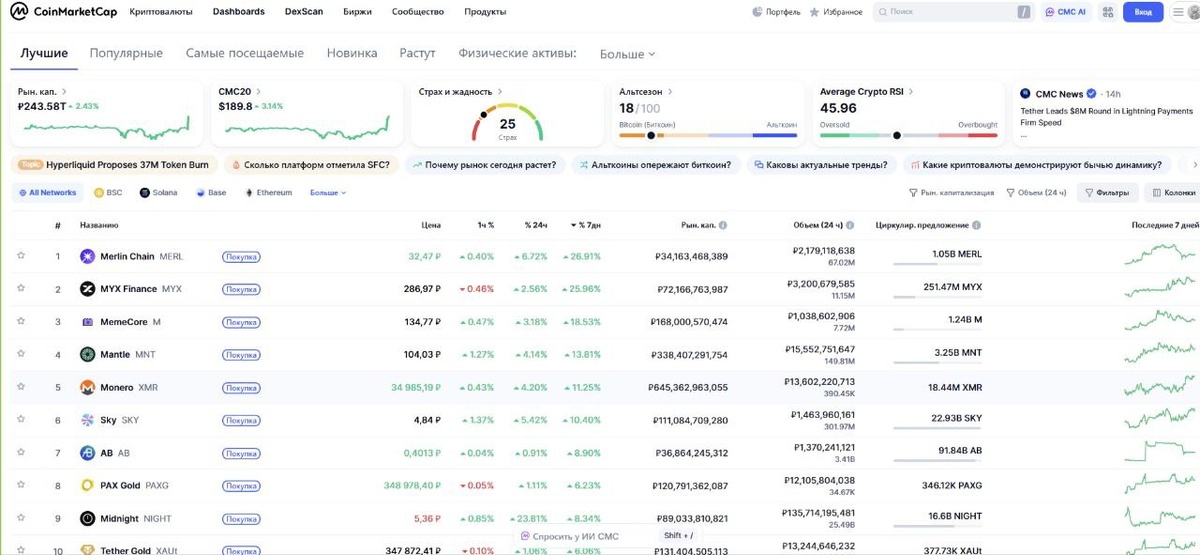
Task: Select All Networks filter
Action: 47,192
